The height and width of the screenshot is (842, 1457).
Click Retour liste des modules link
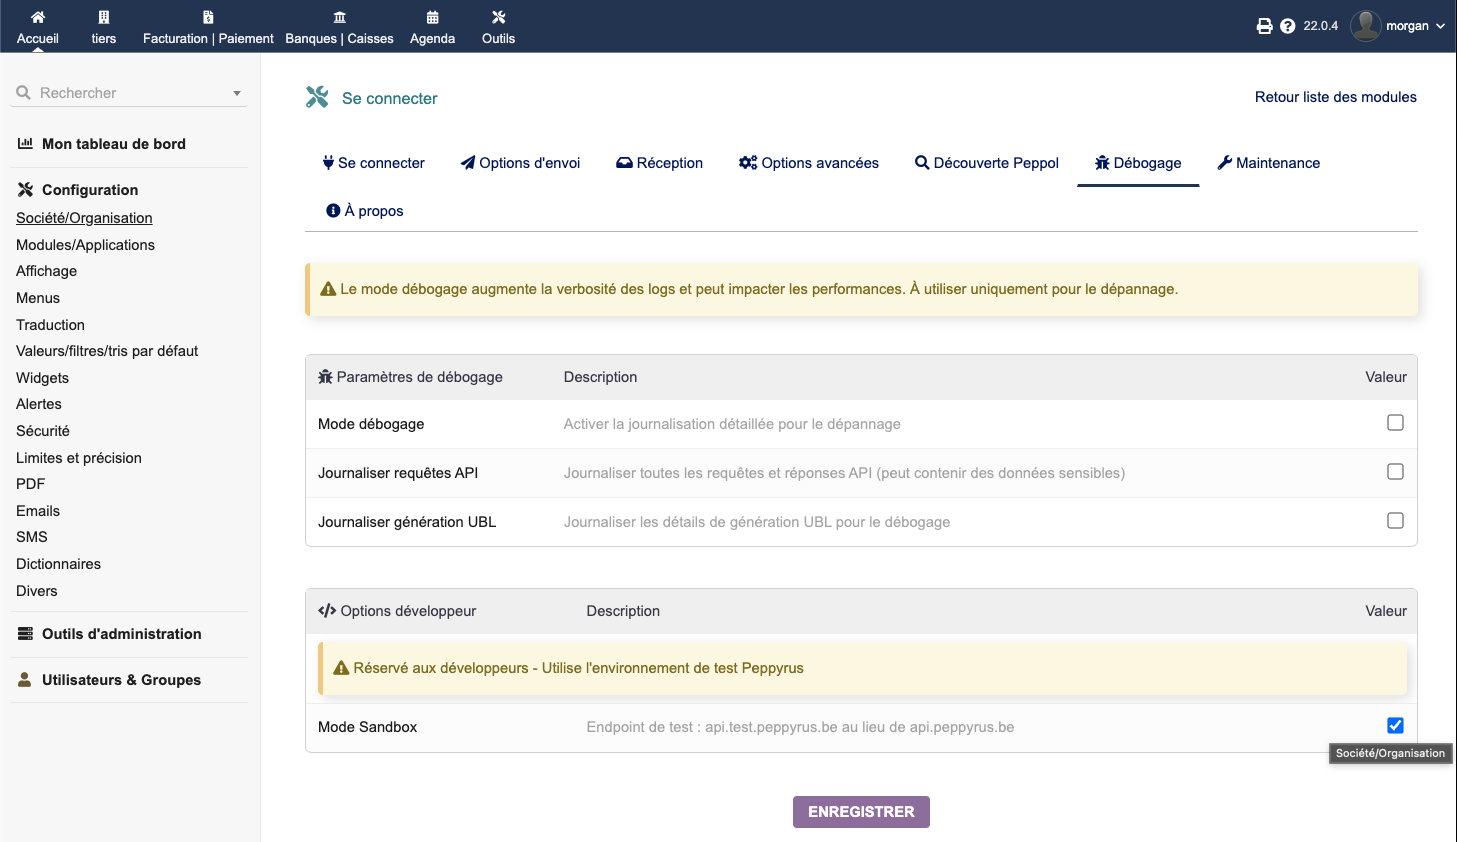[1335, 97]
